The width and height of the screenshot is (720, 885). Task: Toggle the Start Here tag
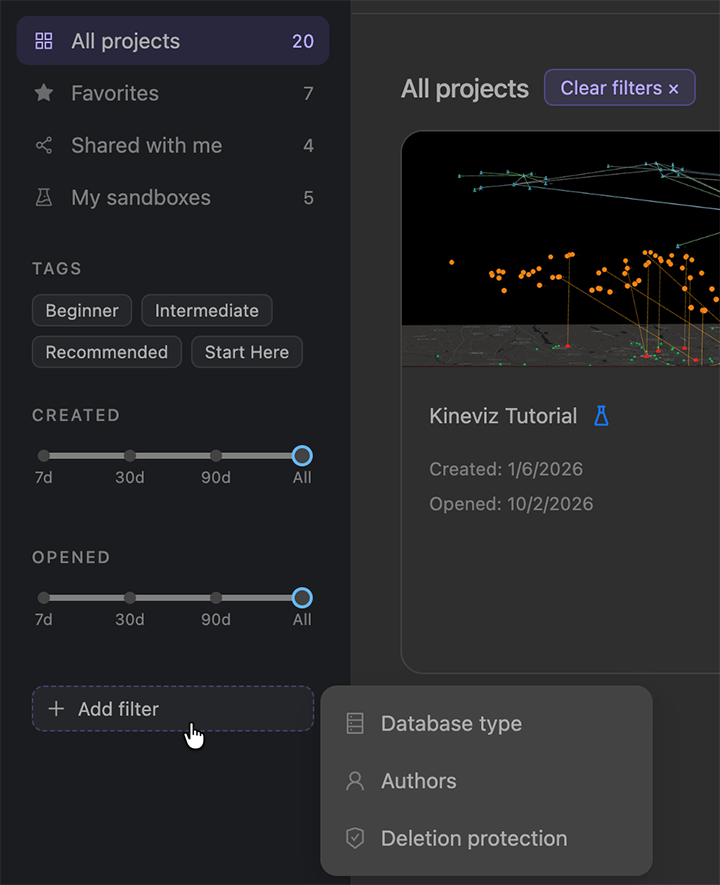(x=247, y=352)
